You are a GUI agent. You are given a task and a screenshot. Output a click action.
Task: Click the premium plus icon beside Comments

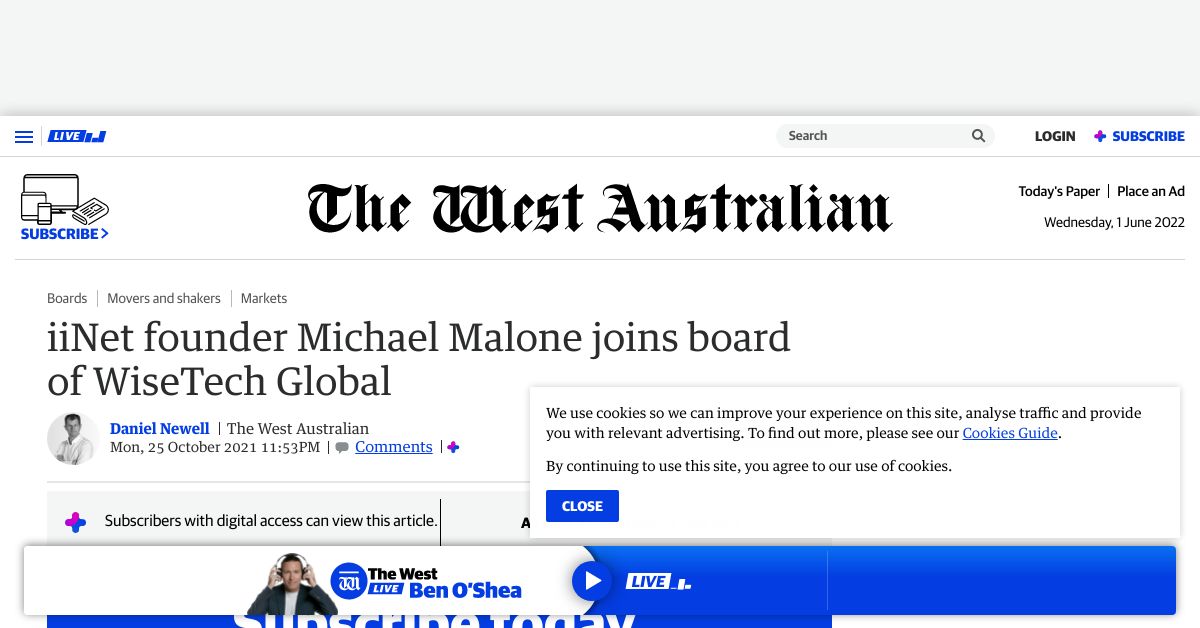click(453, 447)
